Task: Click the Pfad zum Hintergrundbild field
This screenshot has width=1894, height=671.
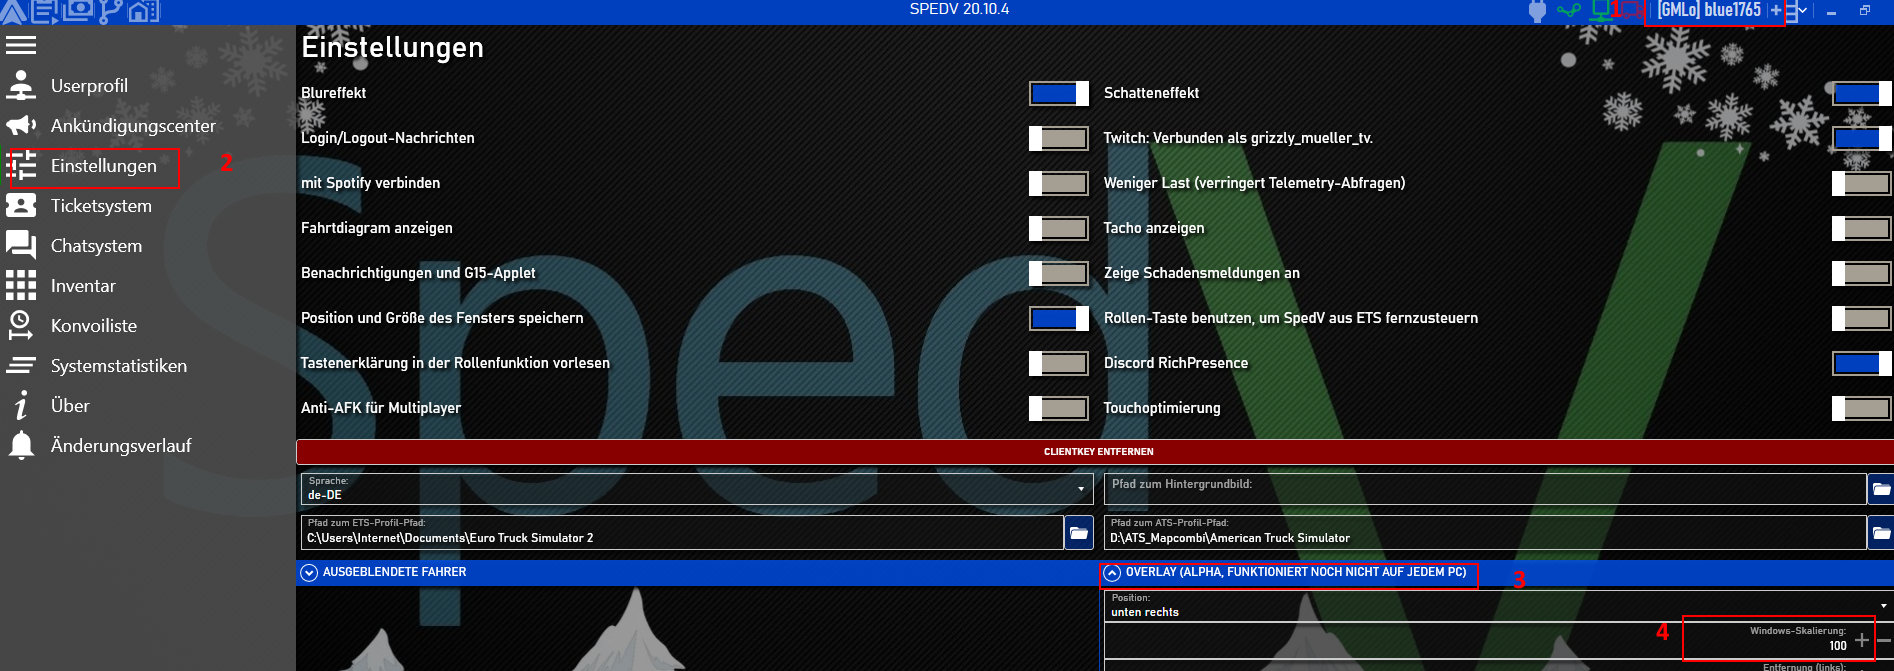Action: (x=1485, y=489)
